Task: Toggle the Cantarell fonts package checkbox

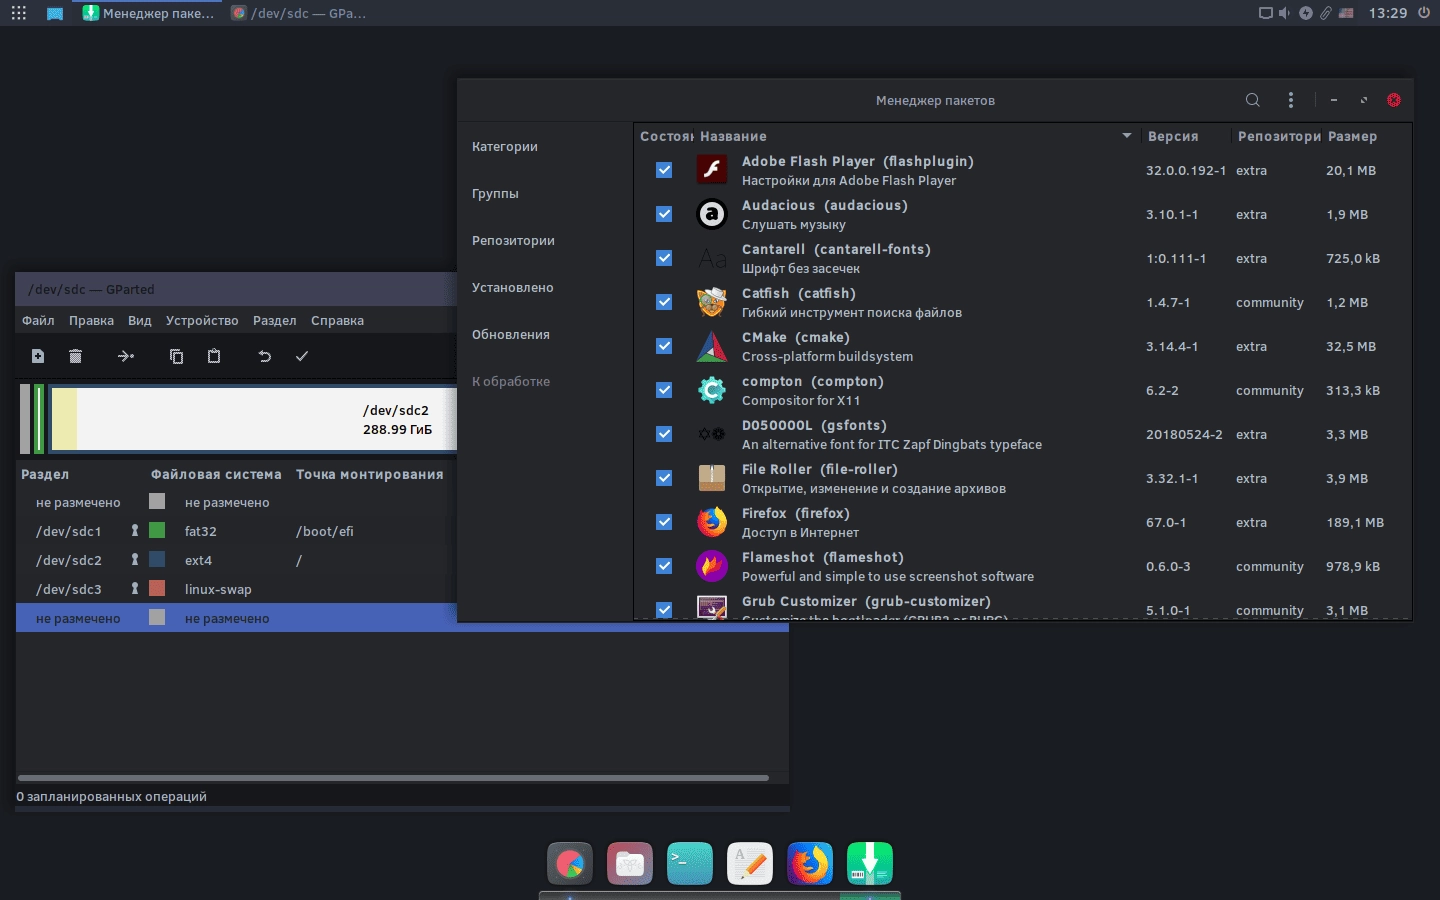Action: (664, 258)
